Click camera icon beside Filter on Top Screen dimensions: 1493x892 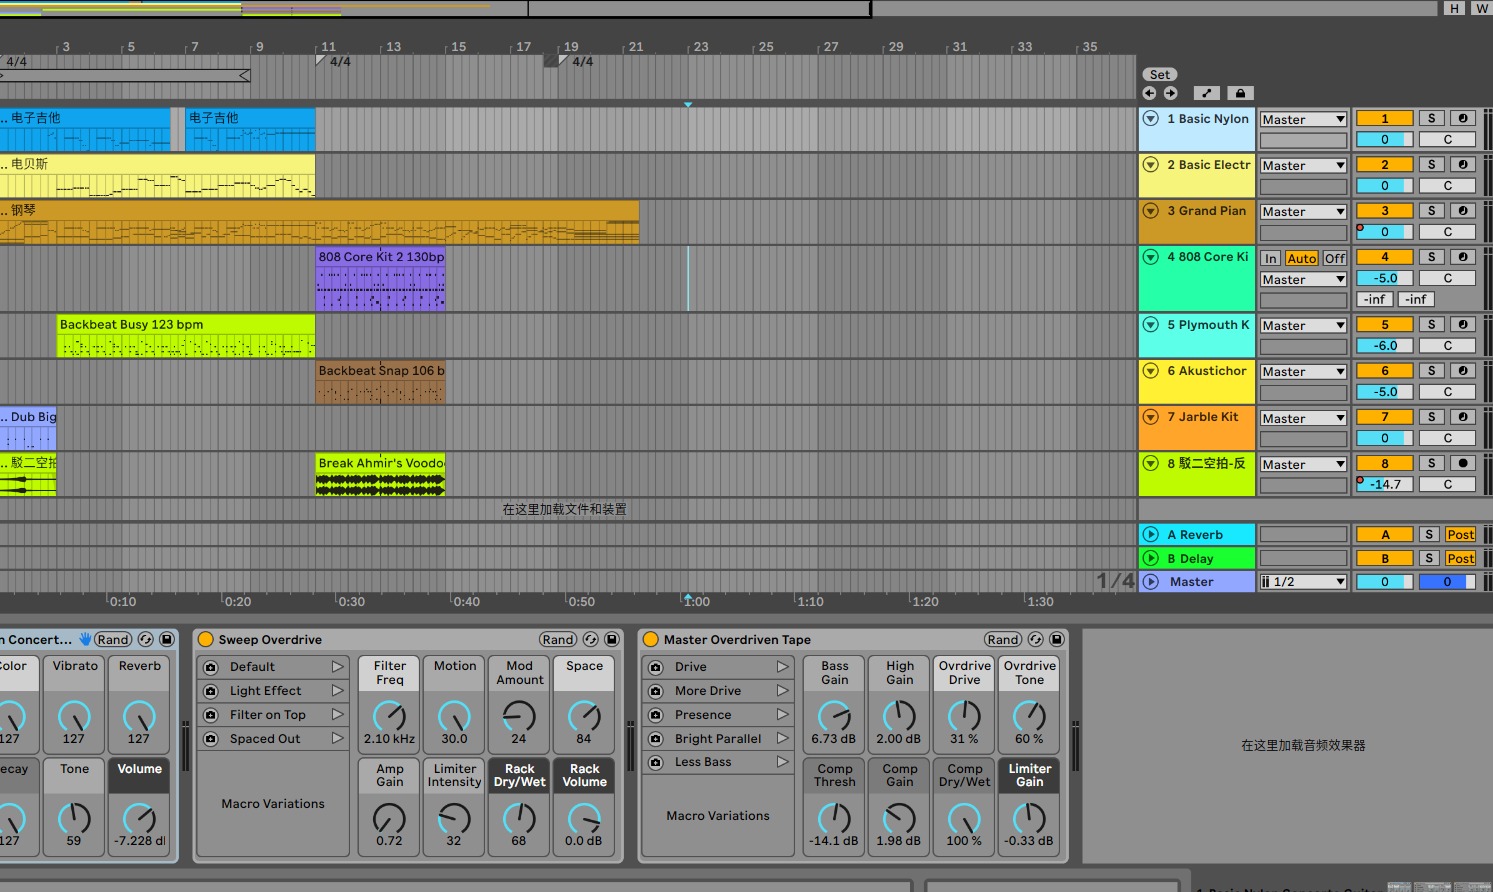point(210,715)
